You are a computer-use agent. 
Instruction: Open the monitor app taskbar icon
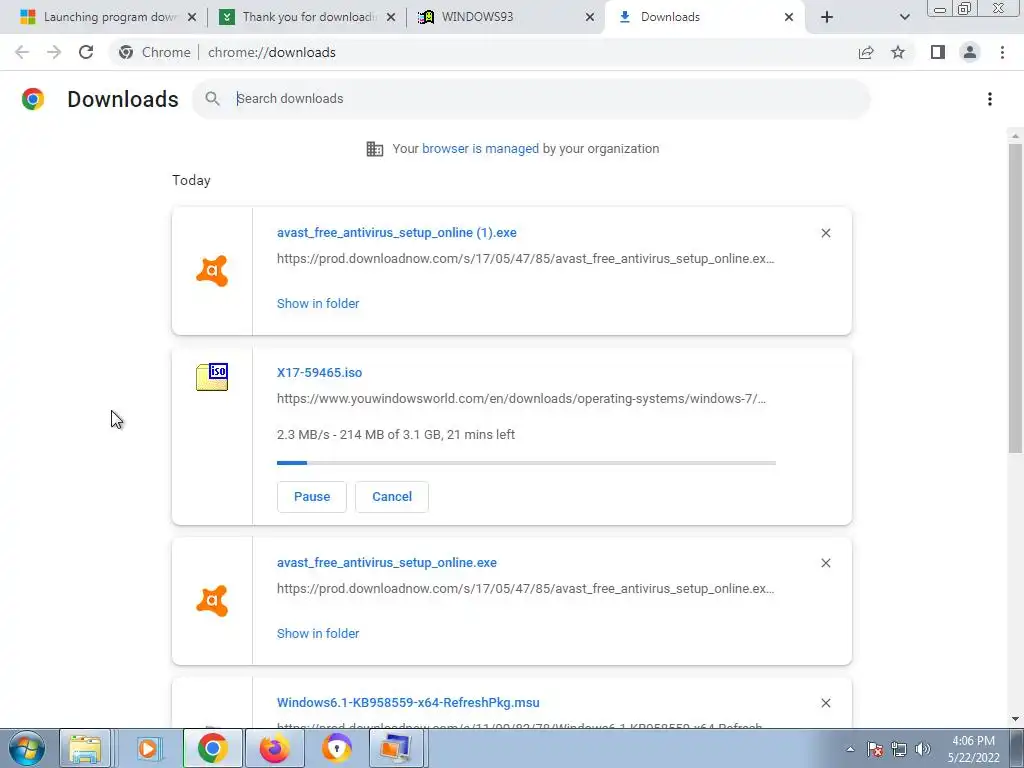[x=398, y=748]
